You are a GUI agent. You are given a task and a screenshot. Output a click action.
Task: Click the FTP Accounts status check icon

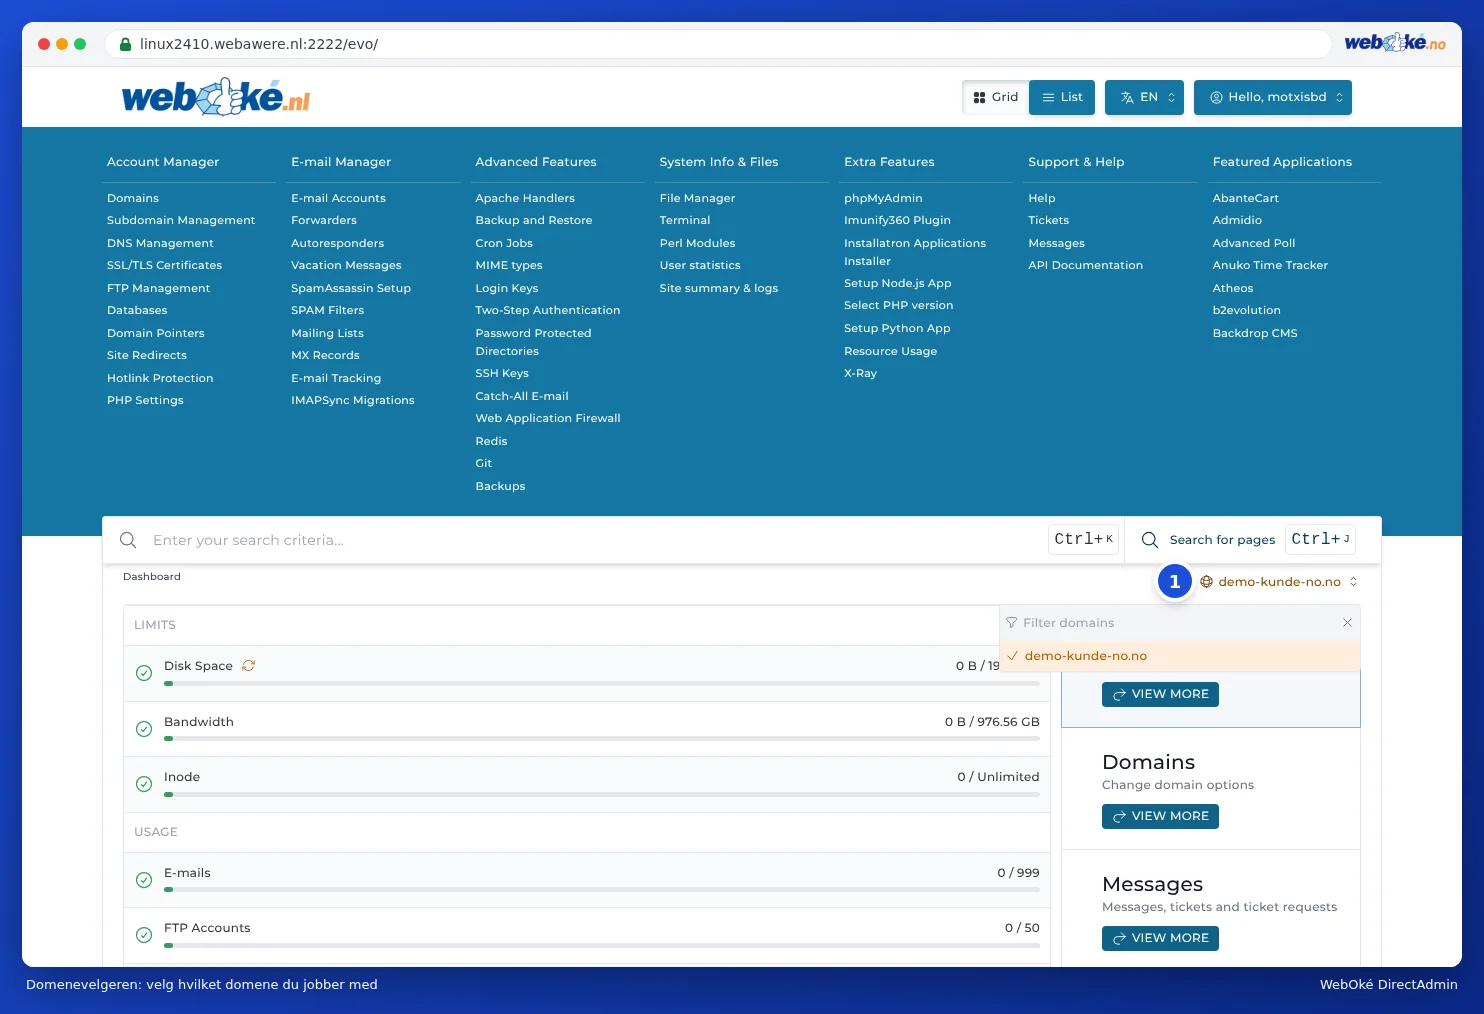coord(144,935)
